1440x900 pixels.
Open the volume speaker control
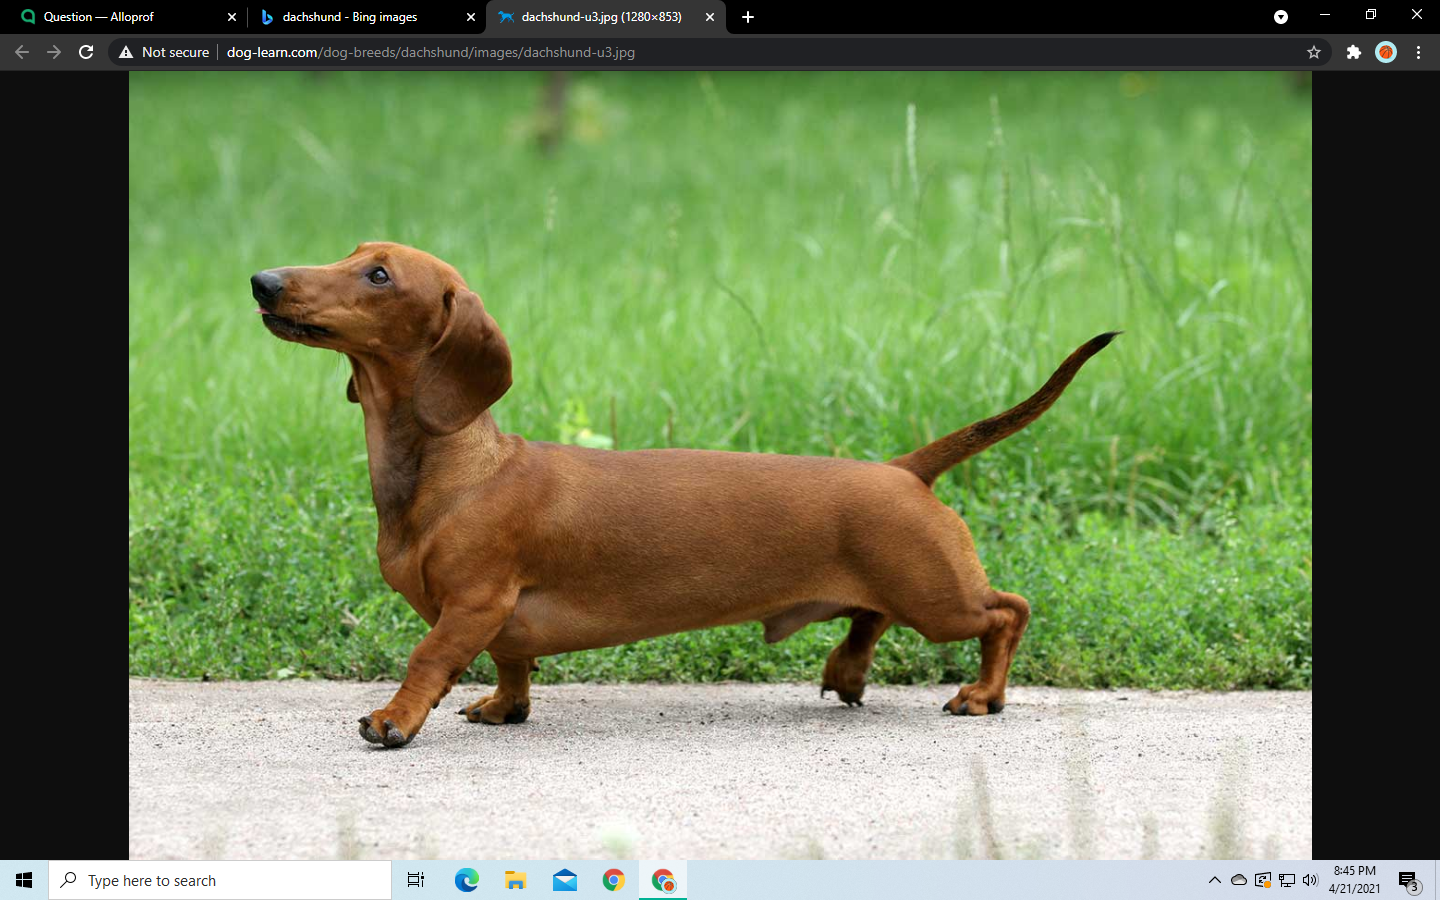[x=1311, y=880]
